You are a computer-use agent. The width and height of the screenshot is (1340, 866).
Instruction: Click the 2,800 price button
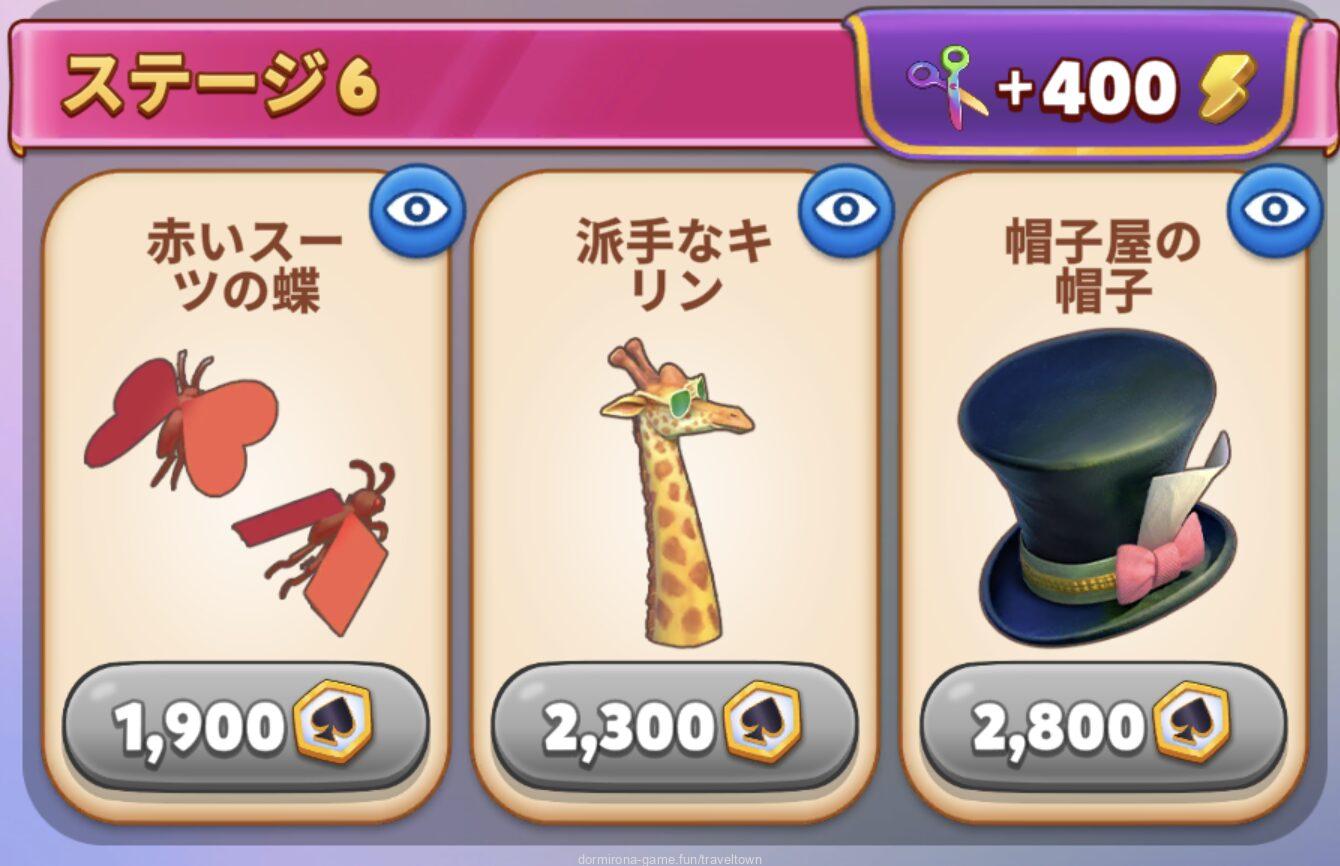click(x=1103, y=724)
